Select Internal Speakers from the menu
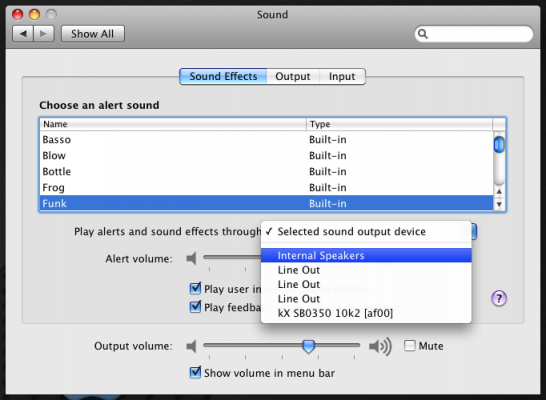The height and width of the screenshot is (400, 546). [x=366, y=256]
